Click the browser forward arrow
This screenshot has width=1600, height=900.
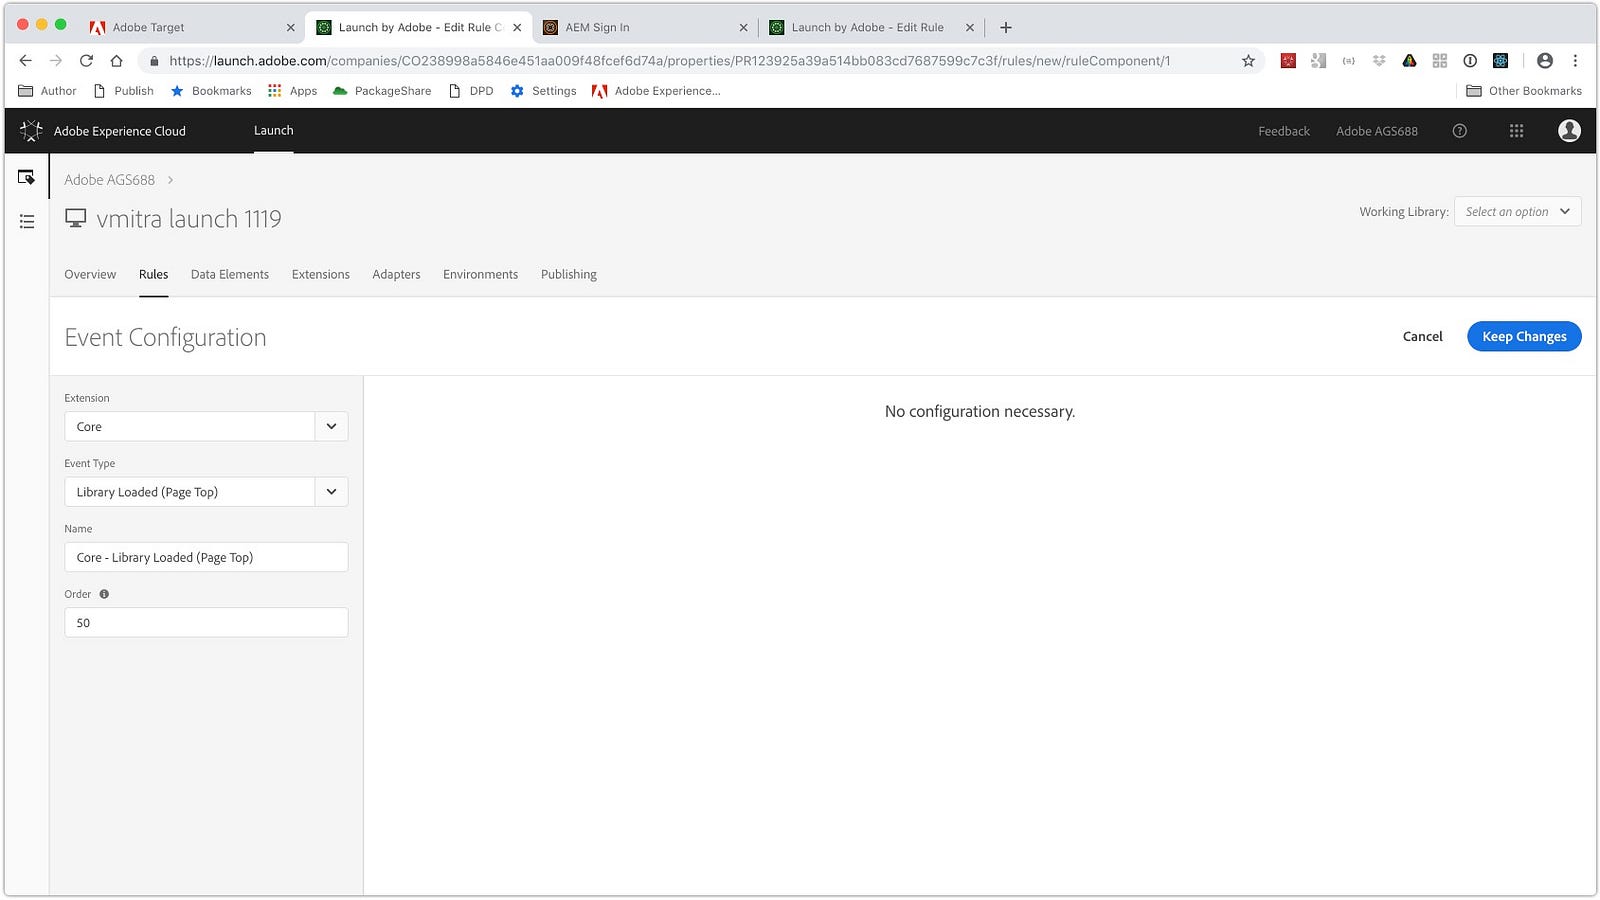(56, 61)
